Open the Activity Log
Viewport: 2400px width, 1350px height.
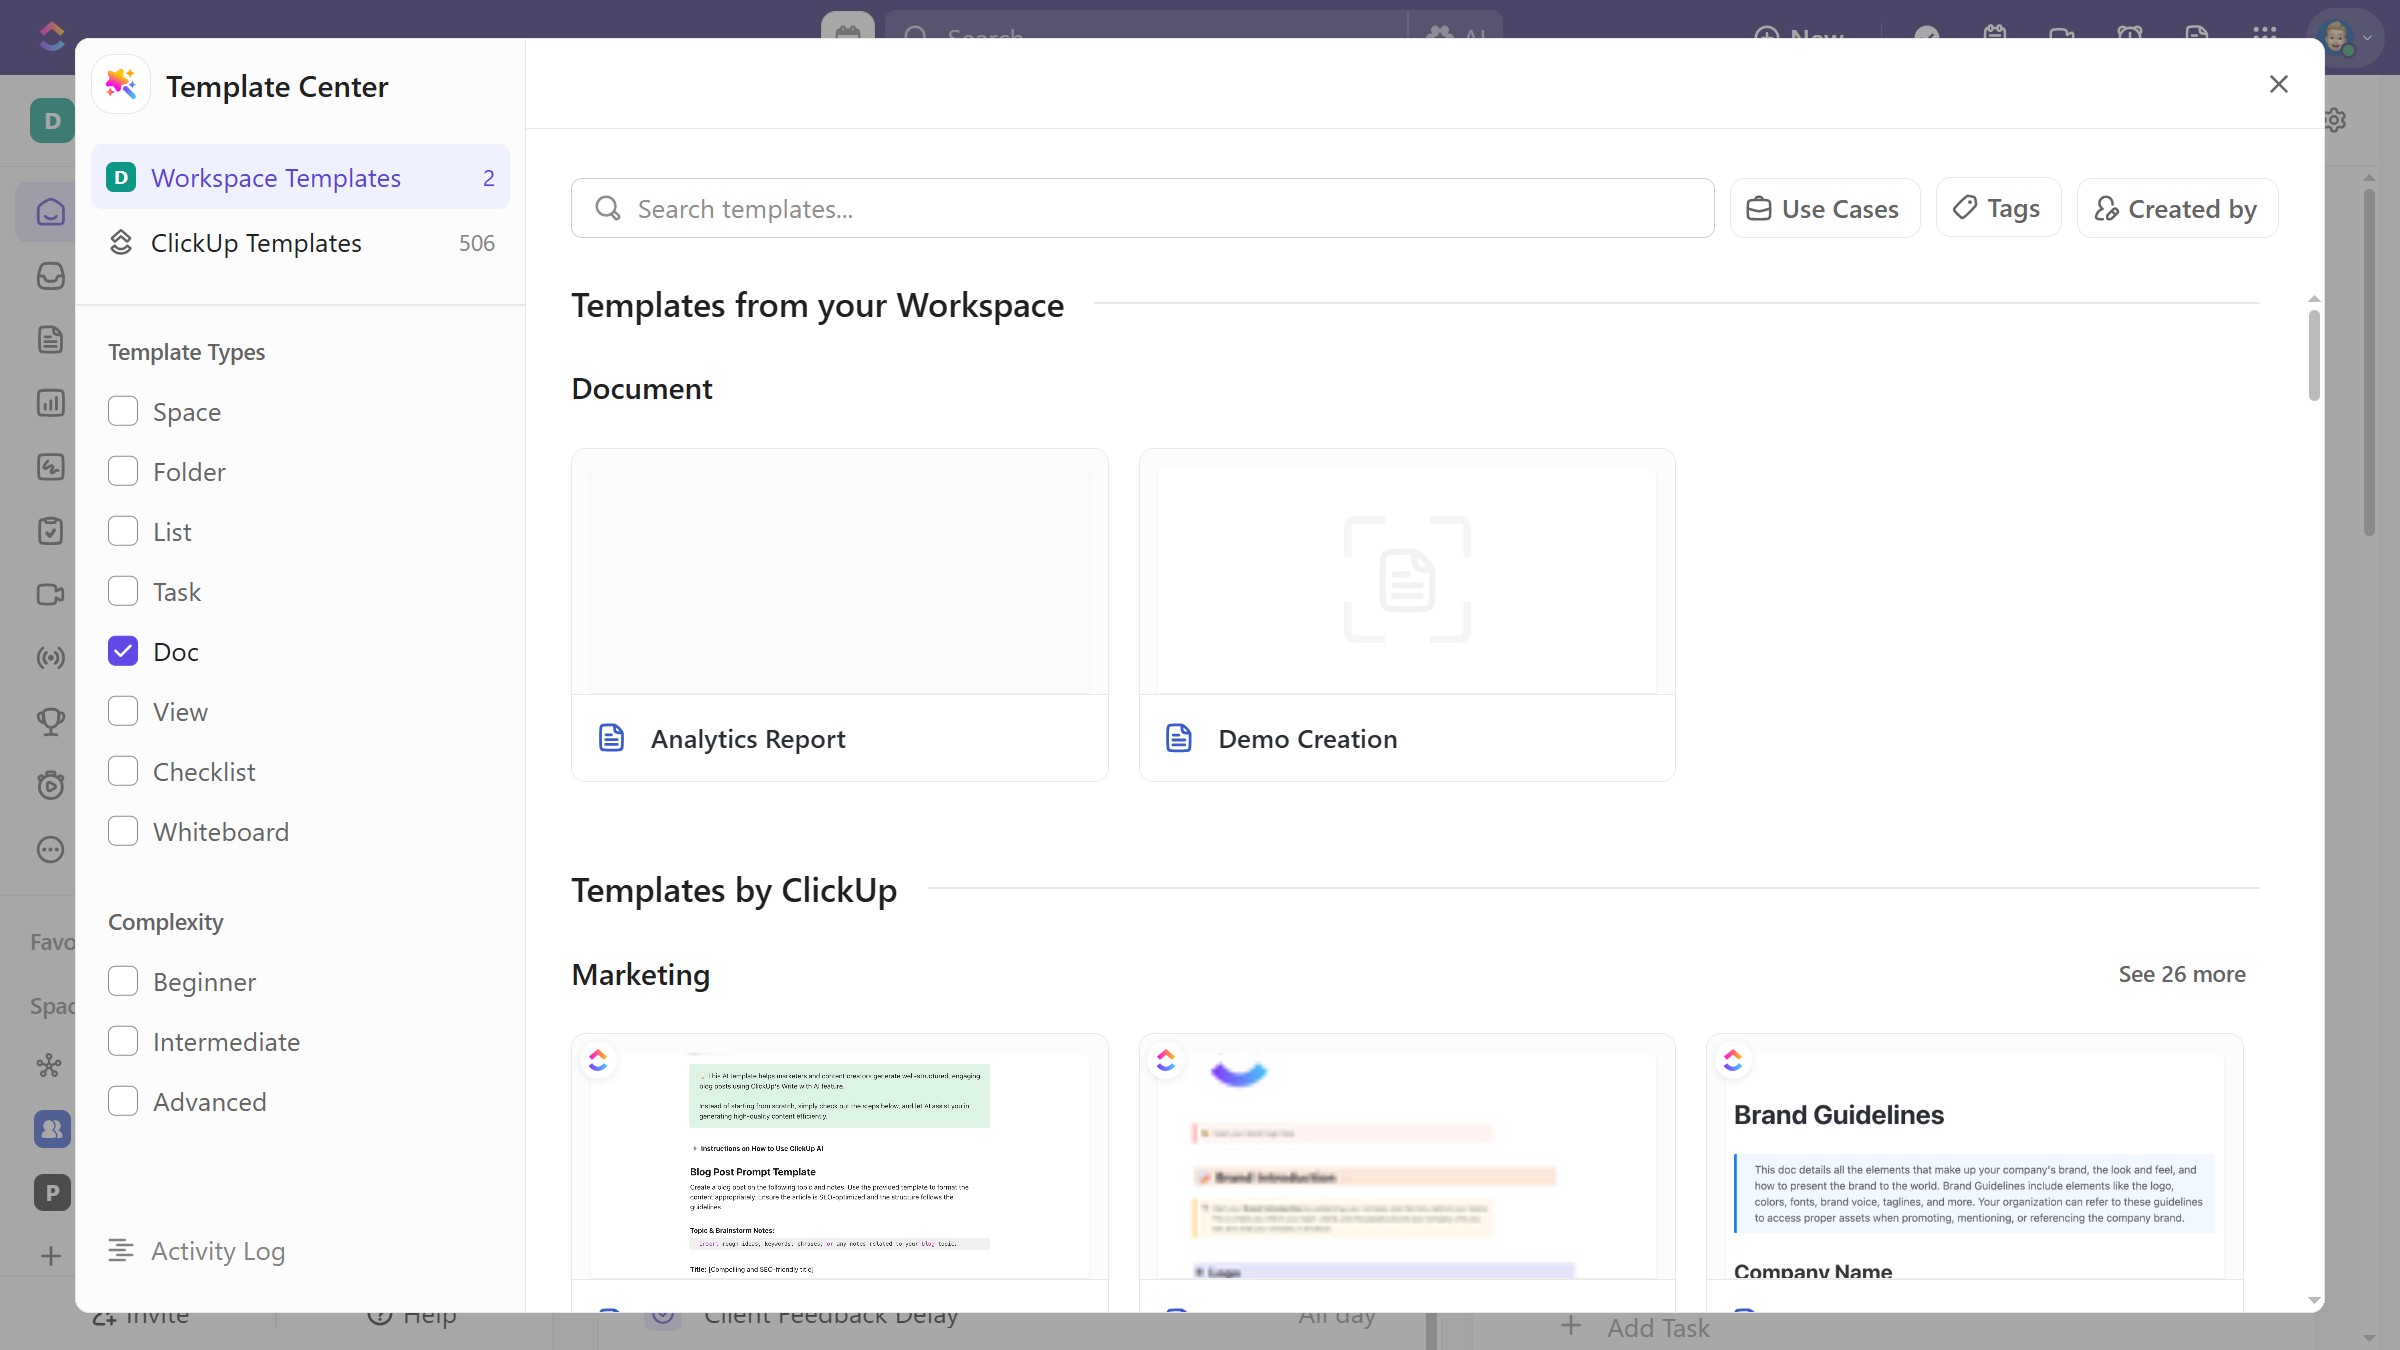[197, 1251]
